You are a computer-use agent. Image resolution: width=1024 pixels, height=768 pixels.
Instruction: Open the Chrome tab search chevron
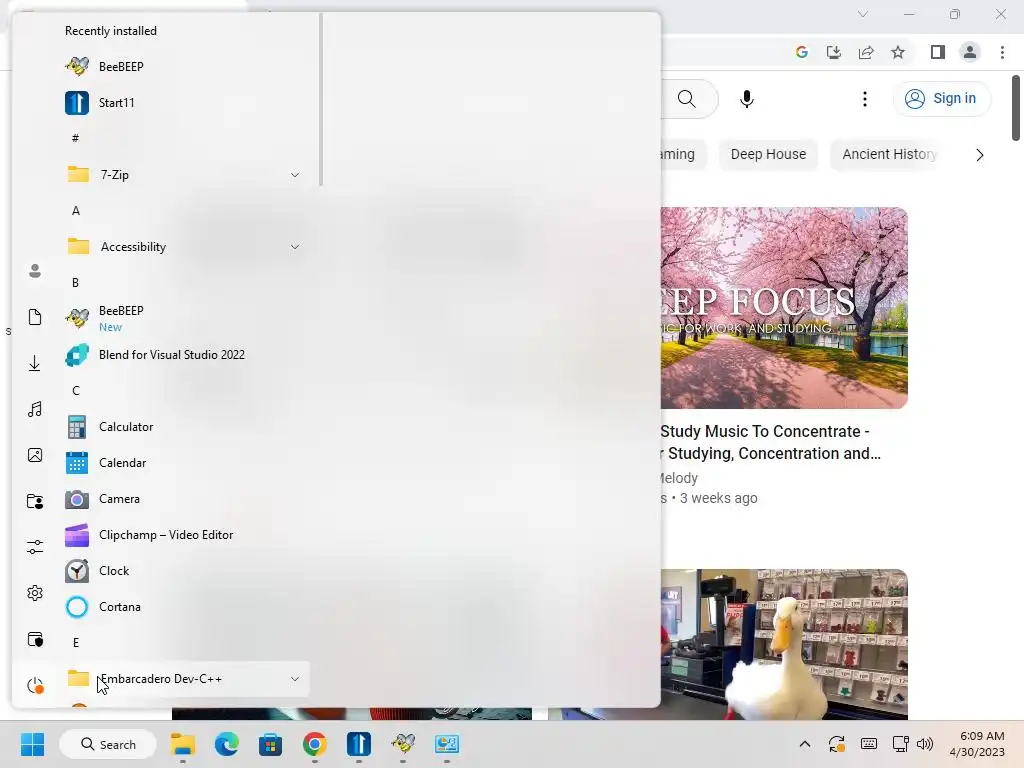[x=863, y=14]
